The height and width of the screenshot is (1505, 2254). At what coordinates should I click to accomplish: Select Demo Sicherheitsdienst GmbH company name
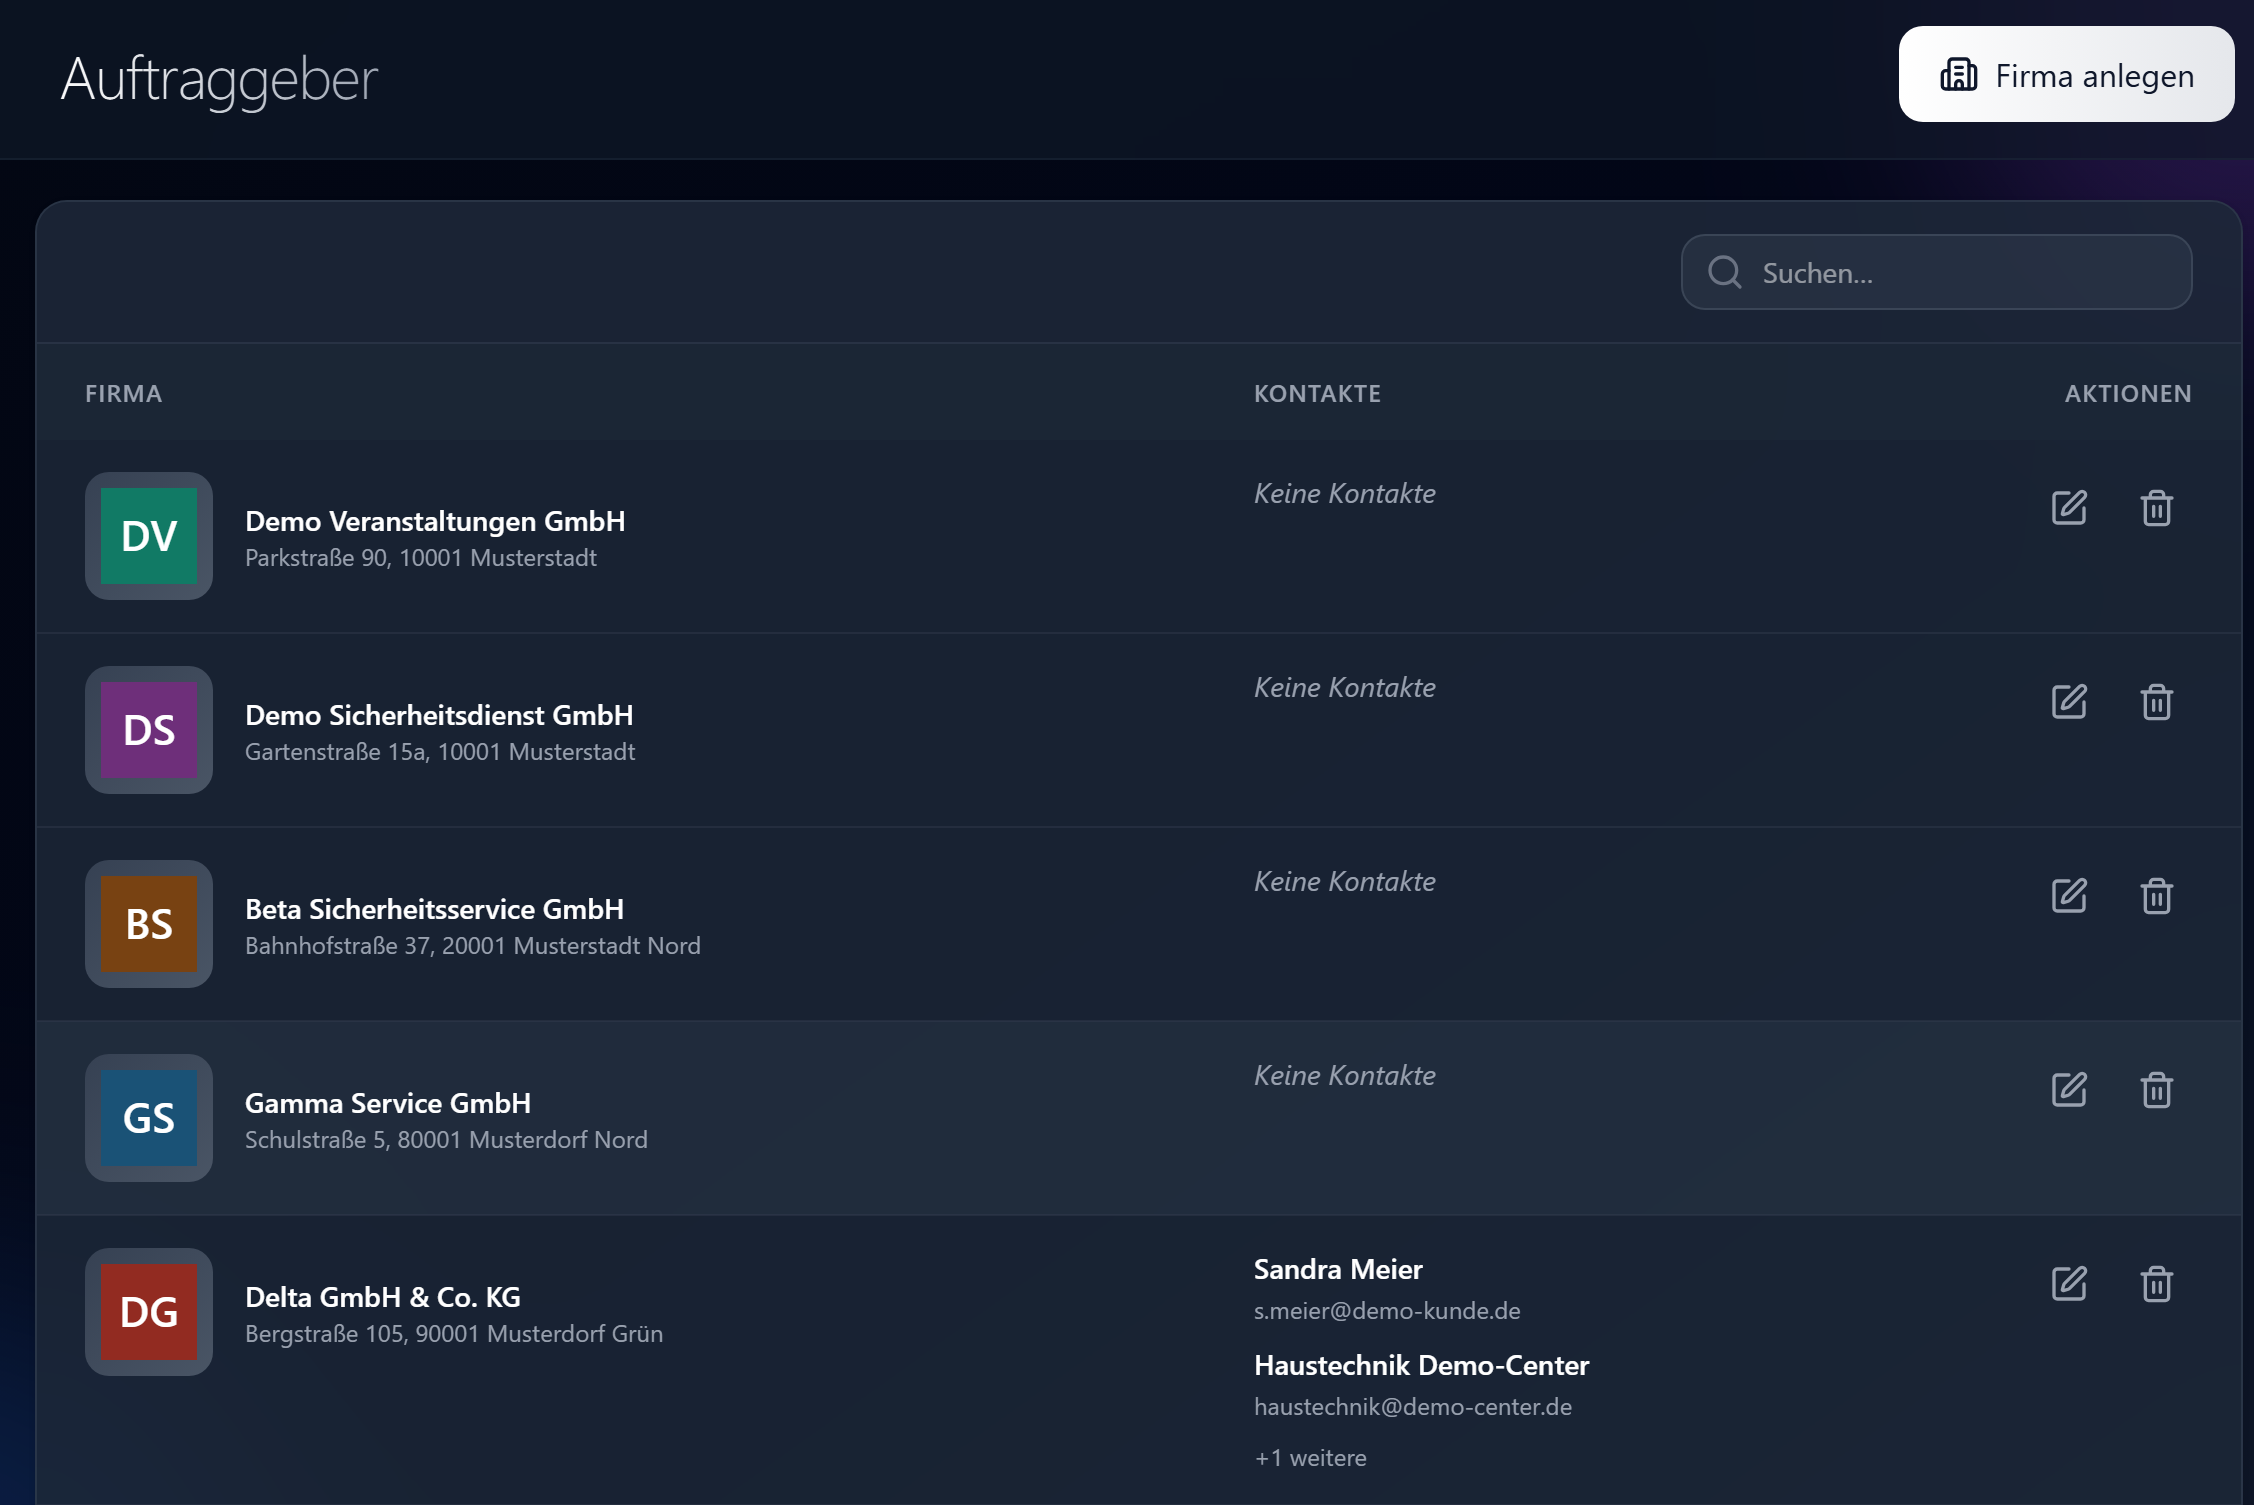point(439,715)
